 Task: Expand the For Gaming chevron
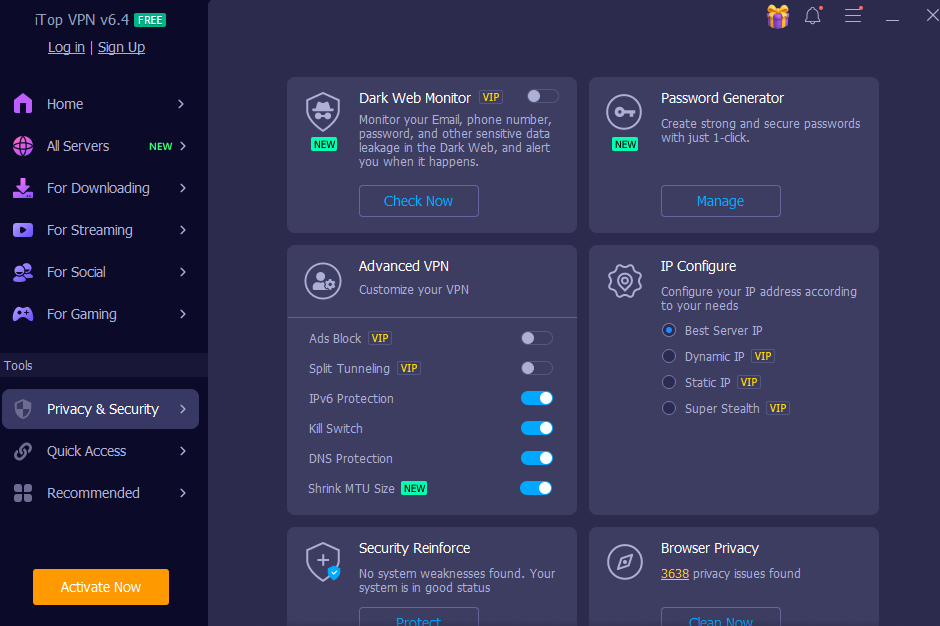coord(183,314)
